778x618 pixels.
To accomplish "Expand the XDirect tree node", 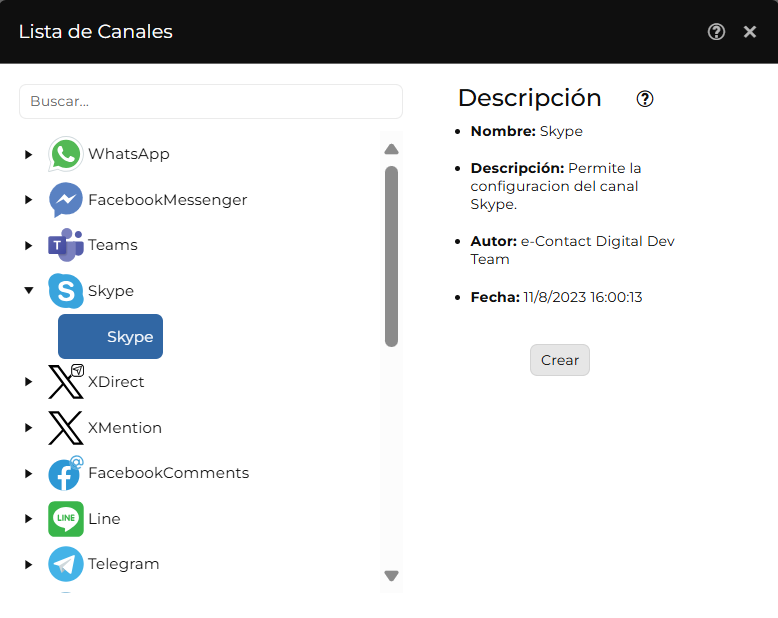I will point(28,382).
